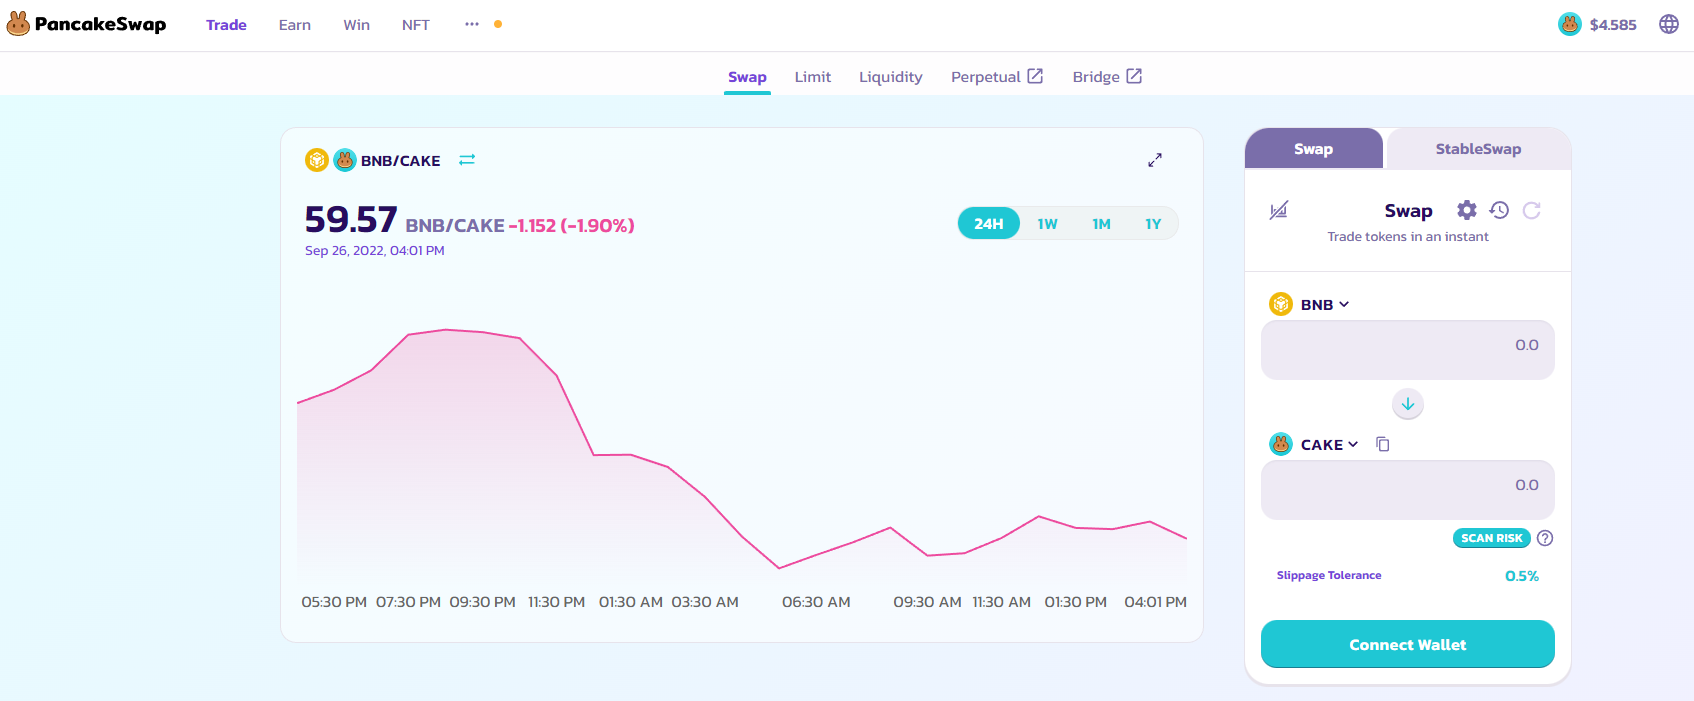Click the BNB coin icon in swap panel

[x=1281, y=304]
